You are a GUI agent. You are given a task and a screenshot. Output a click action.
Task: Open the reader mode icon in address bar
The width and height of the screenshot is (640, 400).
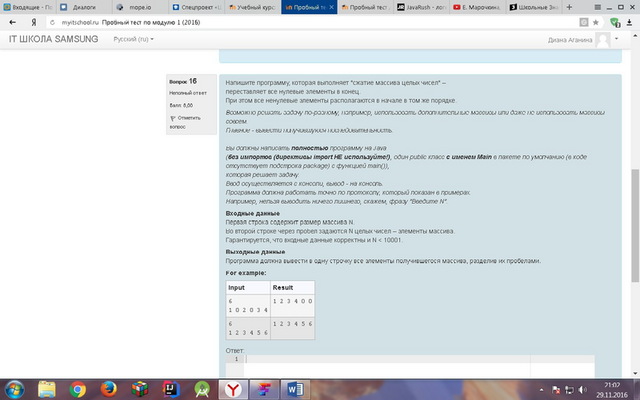click(x=584, y=22)
